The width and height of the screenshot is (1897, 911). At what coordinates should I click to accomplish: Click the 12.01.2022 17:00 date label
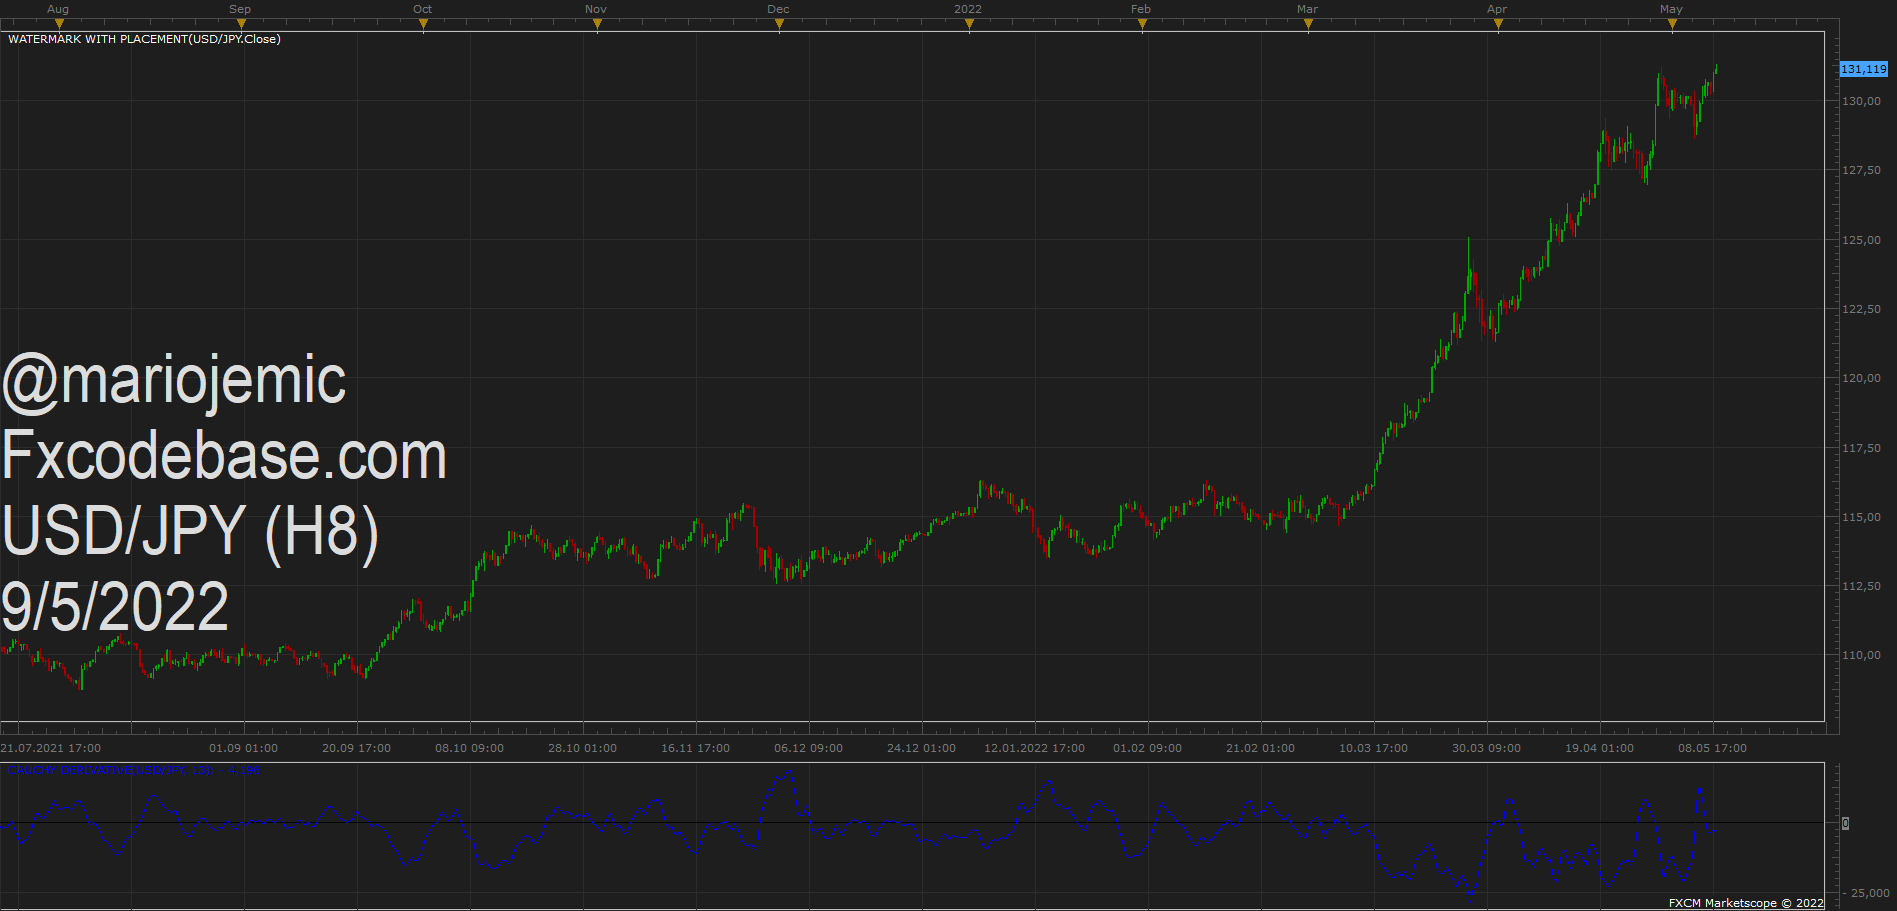(1035, 748)
